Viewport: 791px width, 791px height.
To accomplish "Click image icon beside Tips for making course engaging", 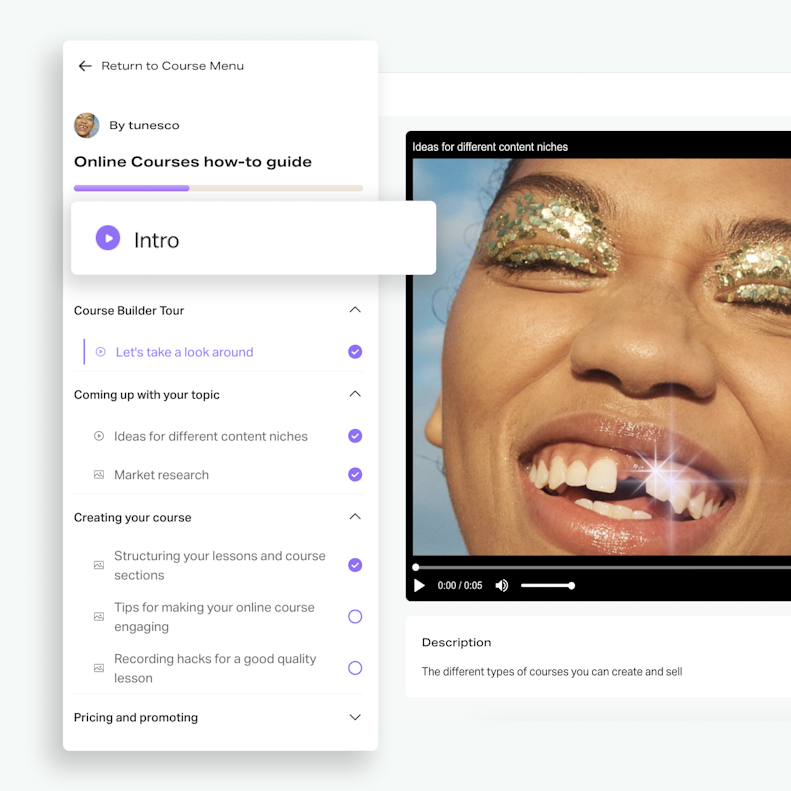I will [99, 616].
